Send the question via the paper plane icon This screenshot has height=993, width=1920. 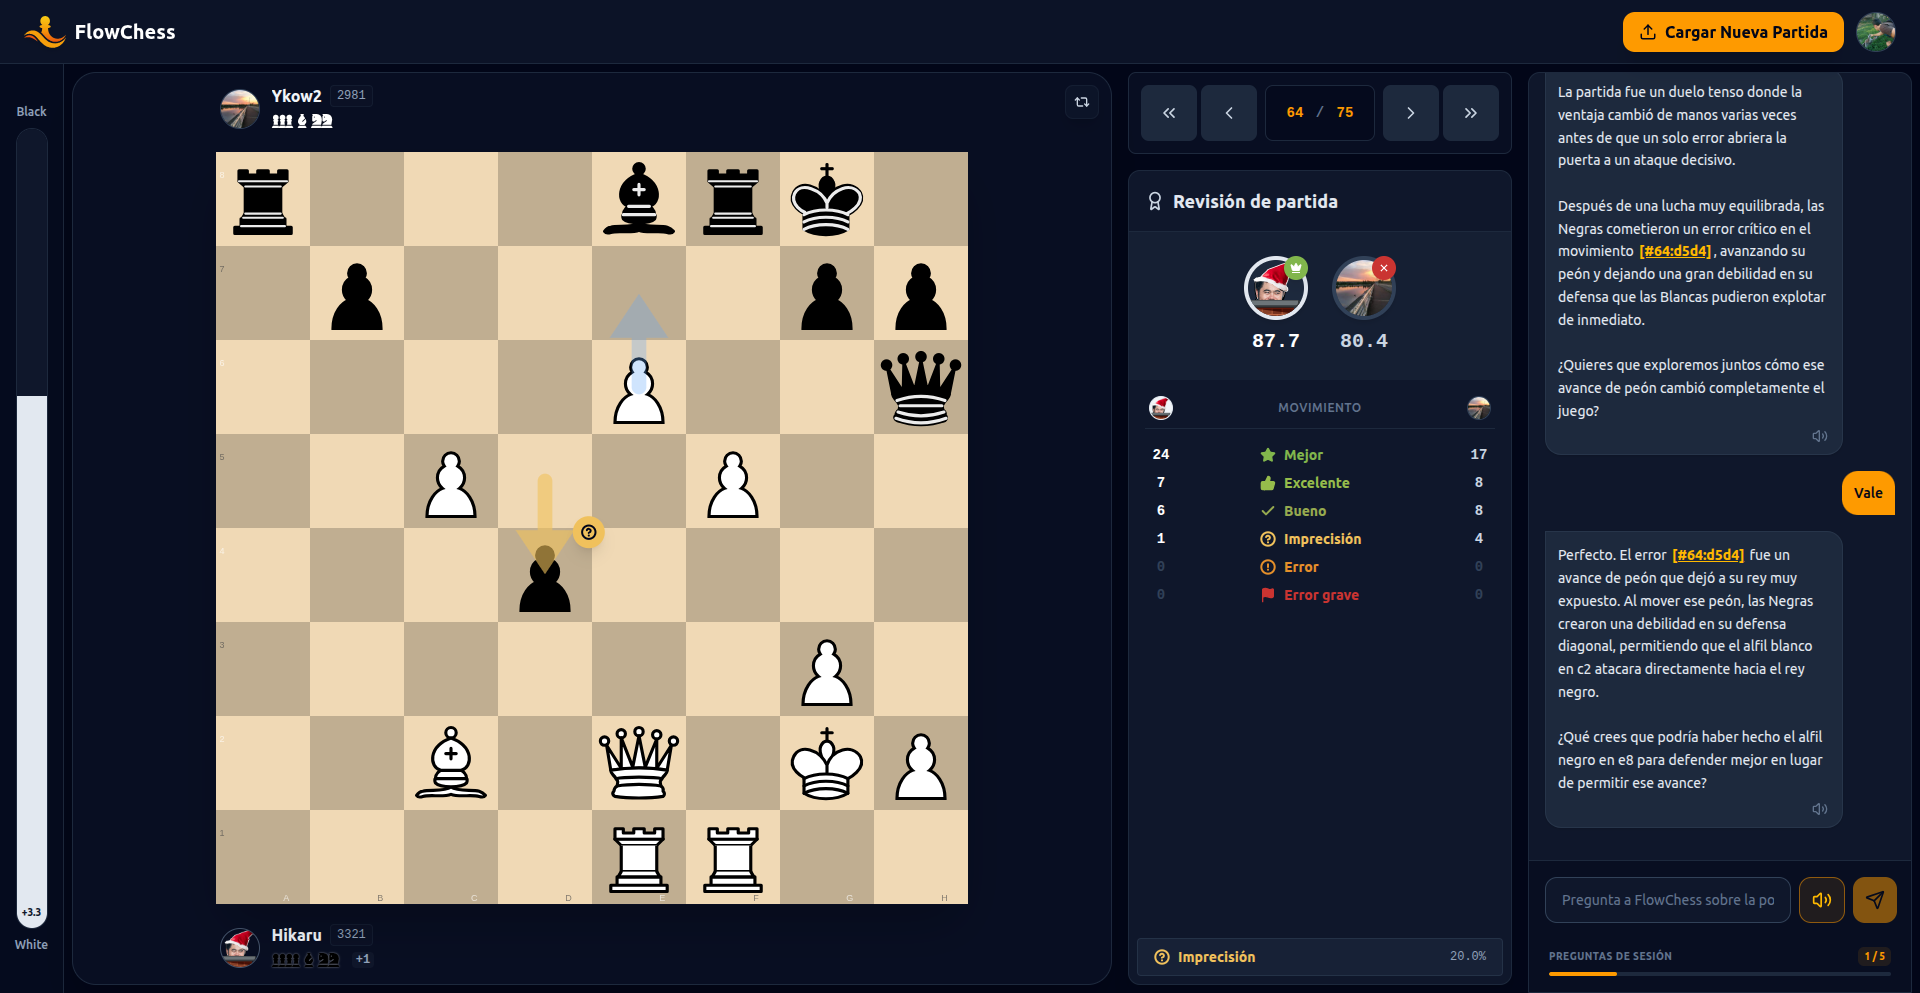(1875, 900)
